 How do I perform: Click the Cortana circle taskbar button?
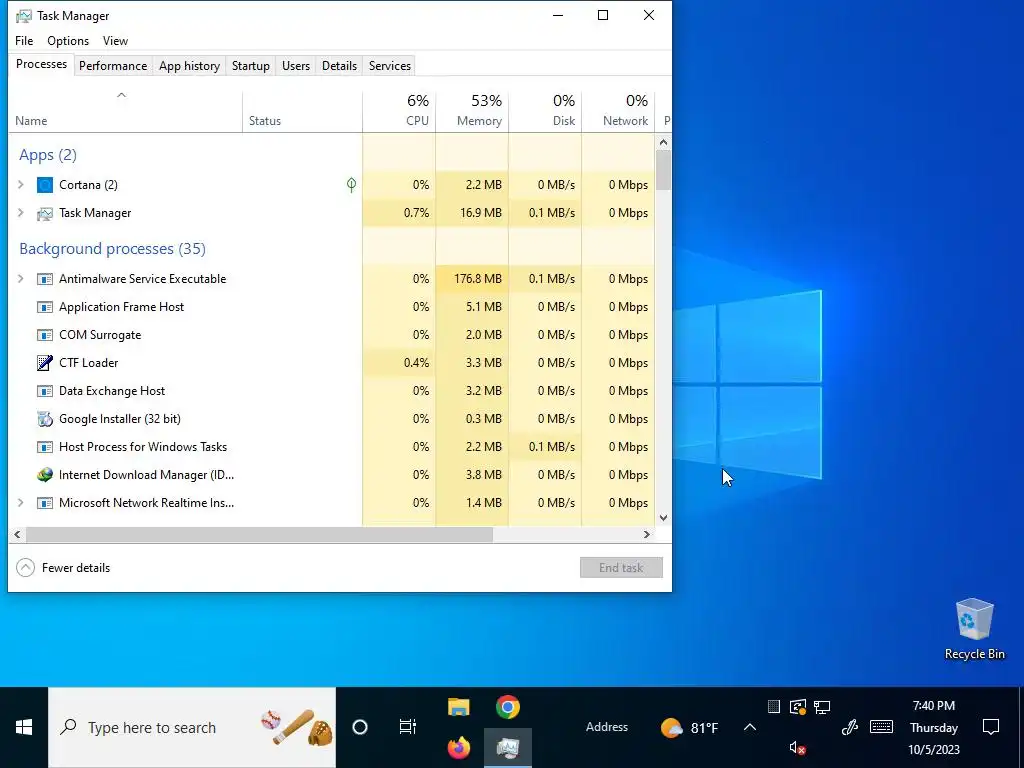click(x=360, y=727)
